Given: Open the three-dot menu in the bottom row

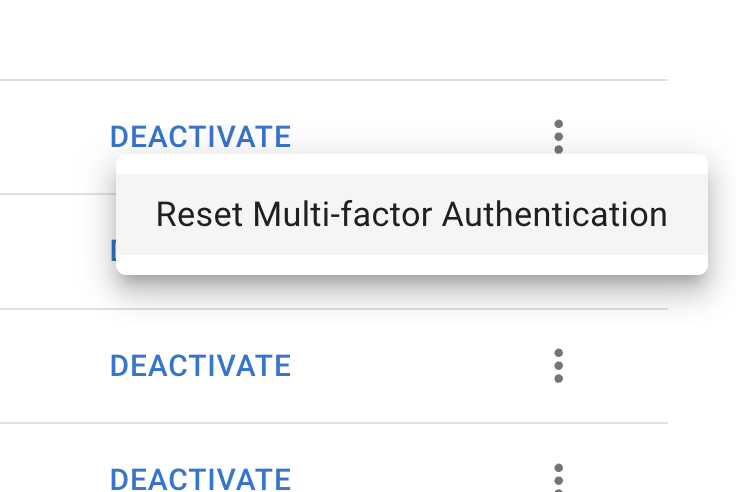Looking at the screenshot, I should pos(558,478).
